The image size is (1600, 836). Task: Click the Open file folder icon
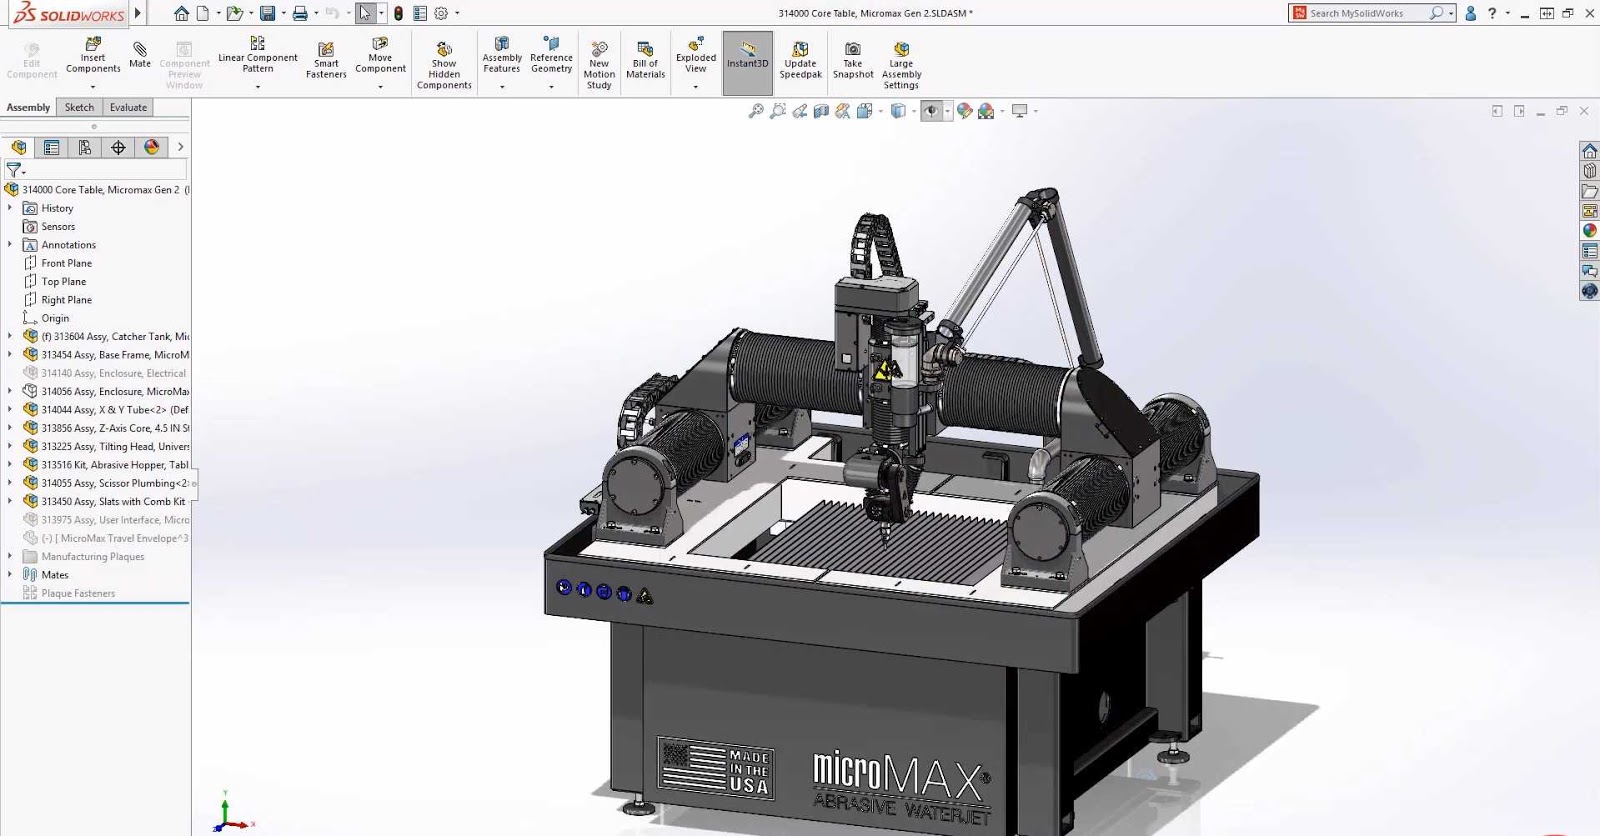[x=234, y=13]
